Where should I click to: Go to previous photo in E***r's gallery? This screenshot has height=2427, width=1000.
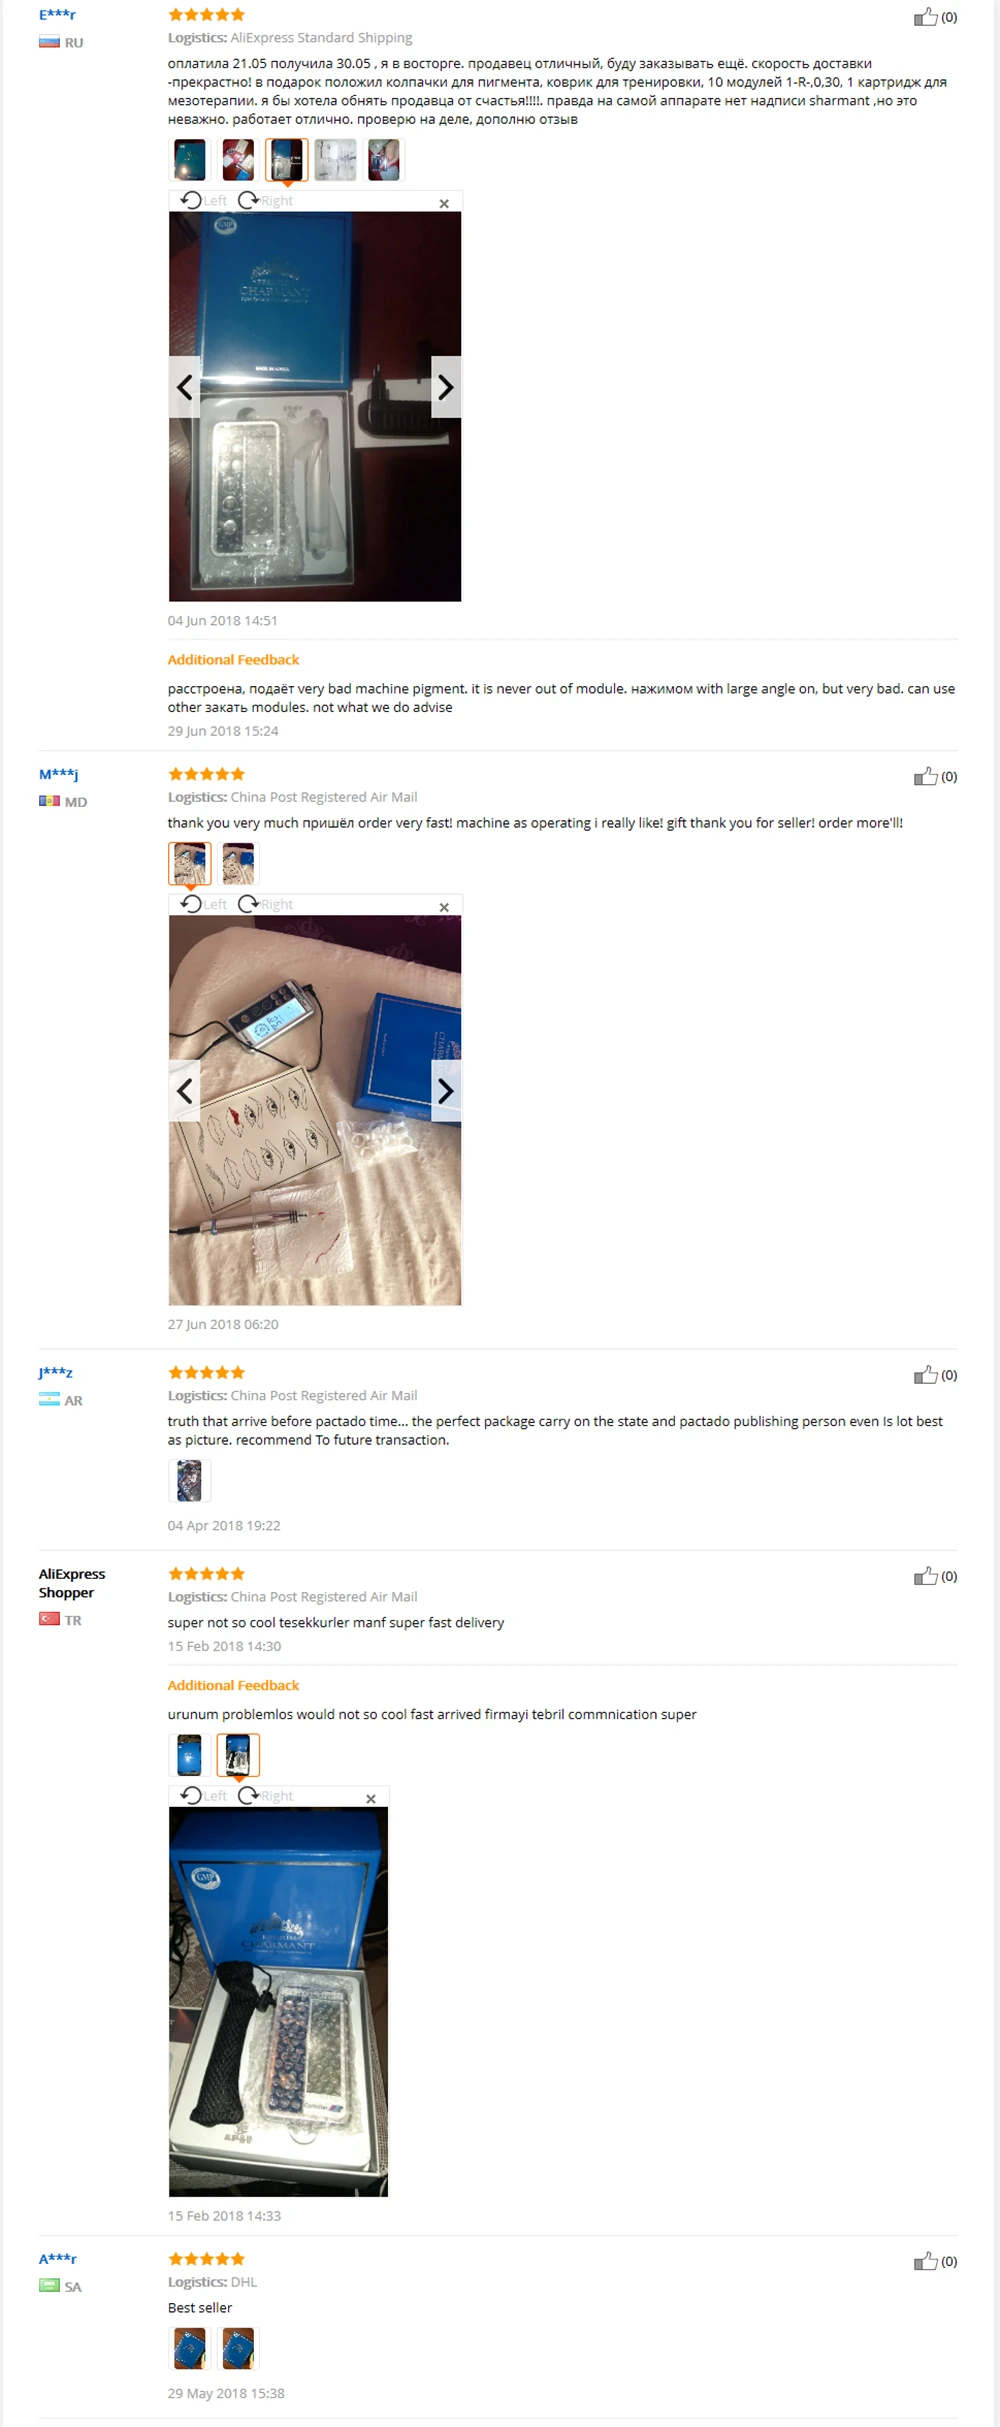pos(184,387)
